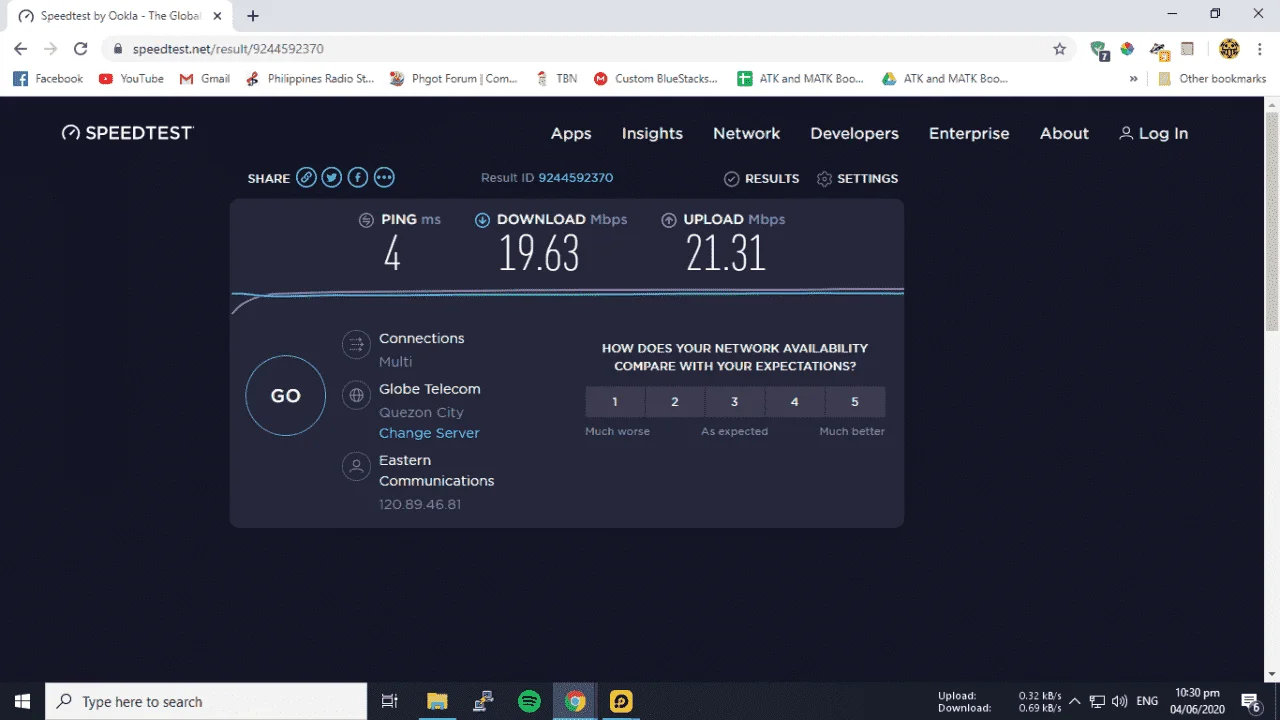The image size is (1280, 720).
Task: Click the address bar URL
Action: tap(228, 48)
